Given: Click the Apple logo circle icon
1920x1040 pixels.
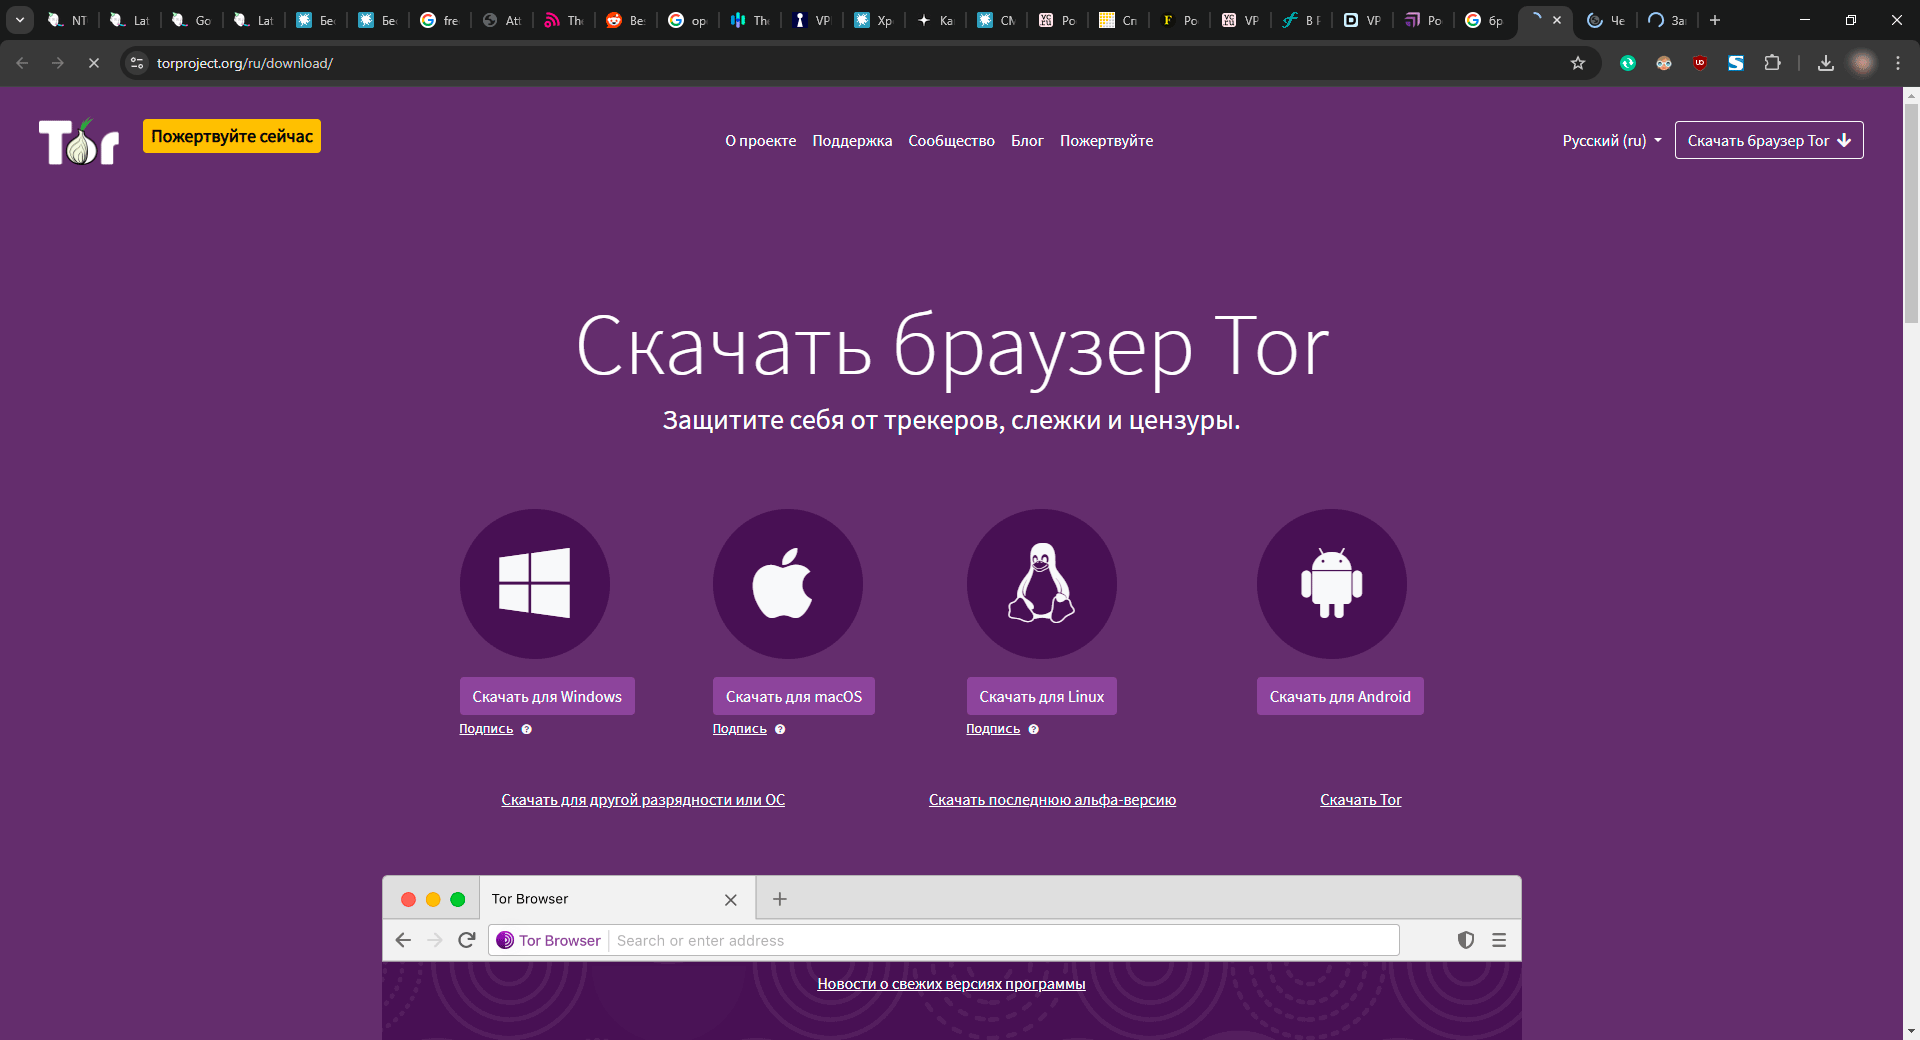Looking at the screenshot, I should pyautogui.click(x=788, y=584).
